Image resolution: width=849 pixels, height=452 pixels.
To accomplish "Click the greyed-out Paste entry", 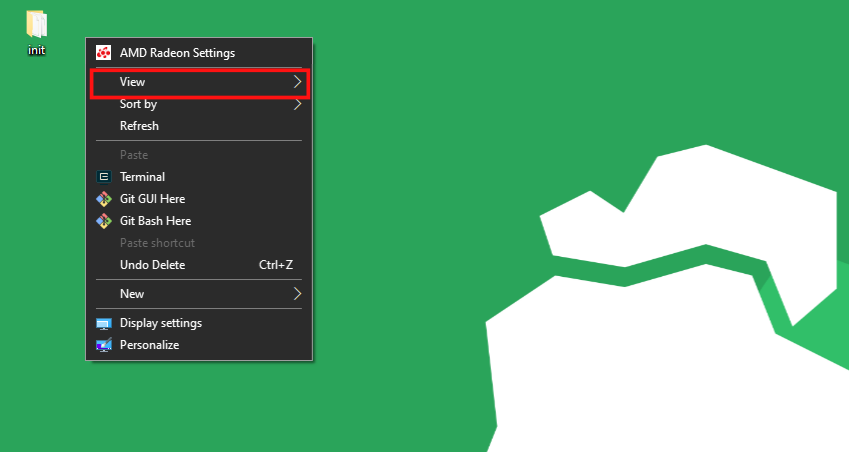I will 199,155.
